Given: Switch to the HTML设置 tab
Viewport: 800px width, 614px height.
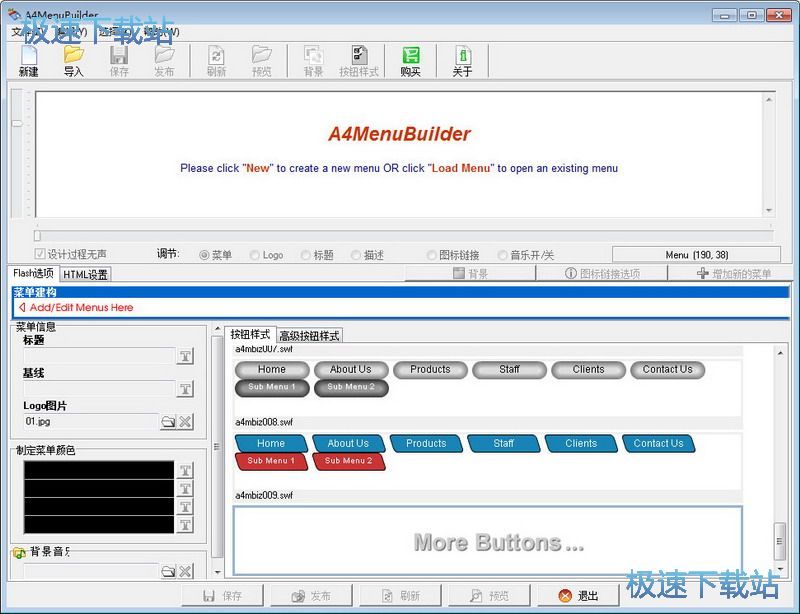Looking at the screenshot, I should tap(85, 275).
